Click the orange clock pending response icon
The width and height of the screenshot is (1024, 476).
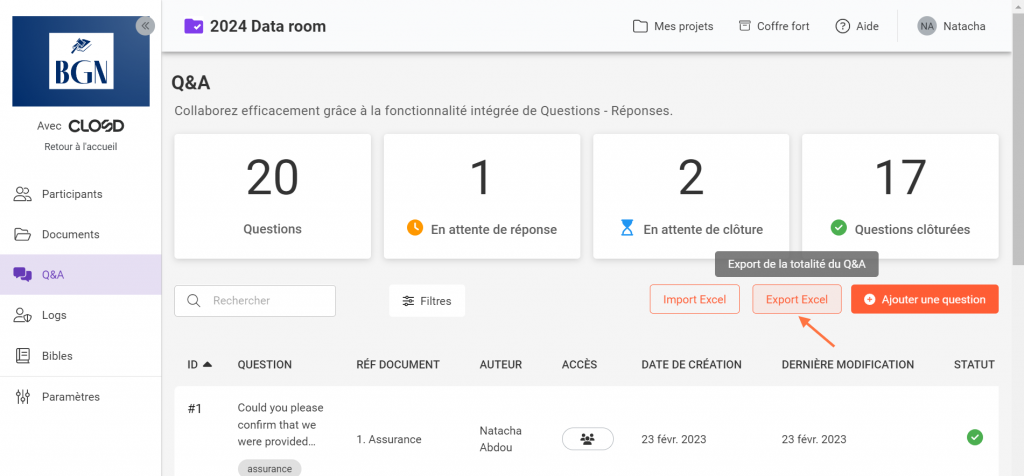pyautogui.click(x=415, y=228)
